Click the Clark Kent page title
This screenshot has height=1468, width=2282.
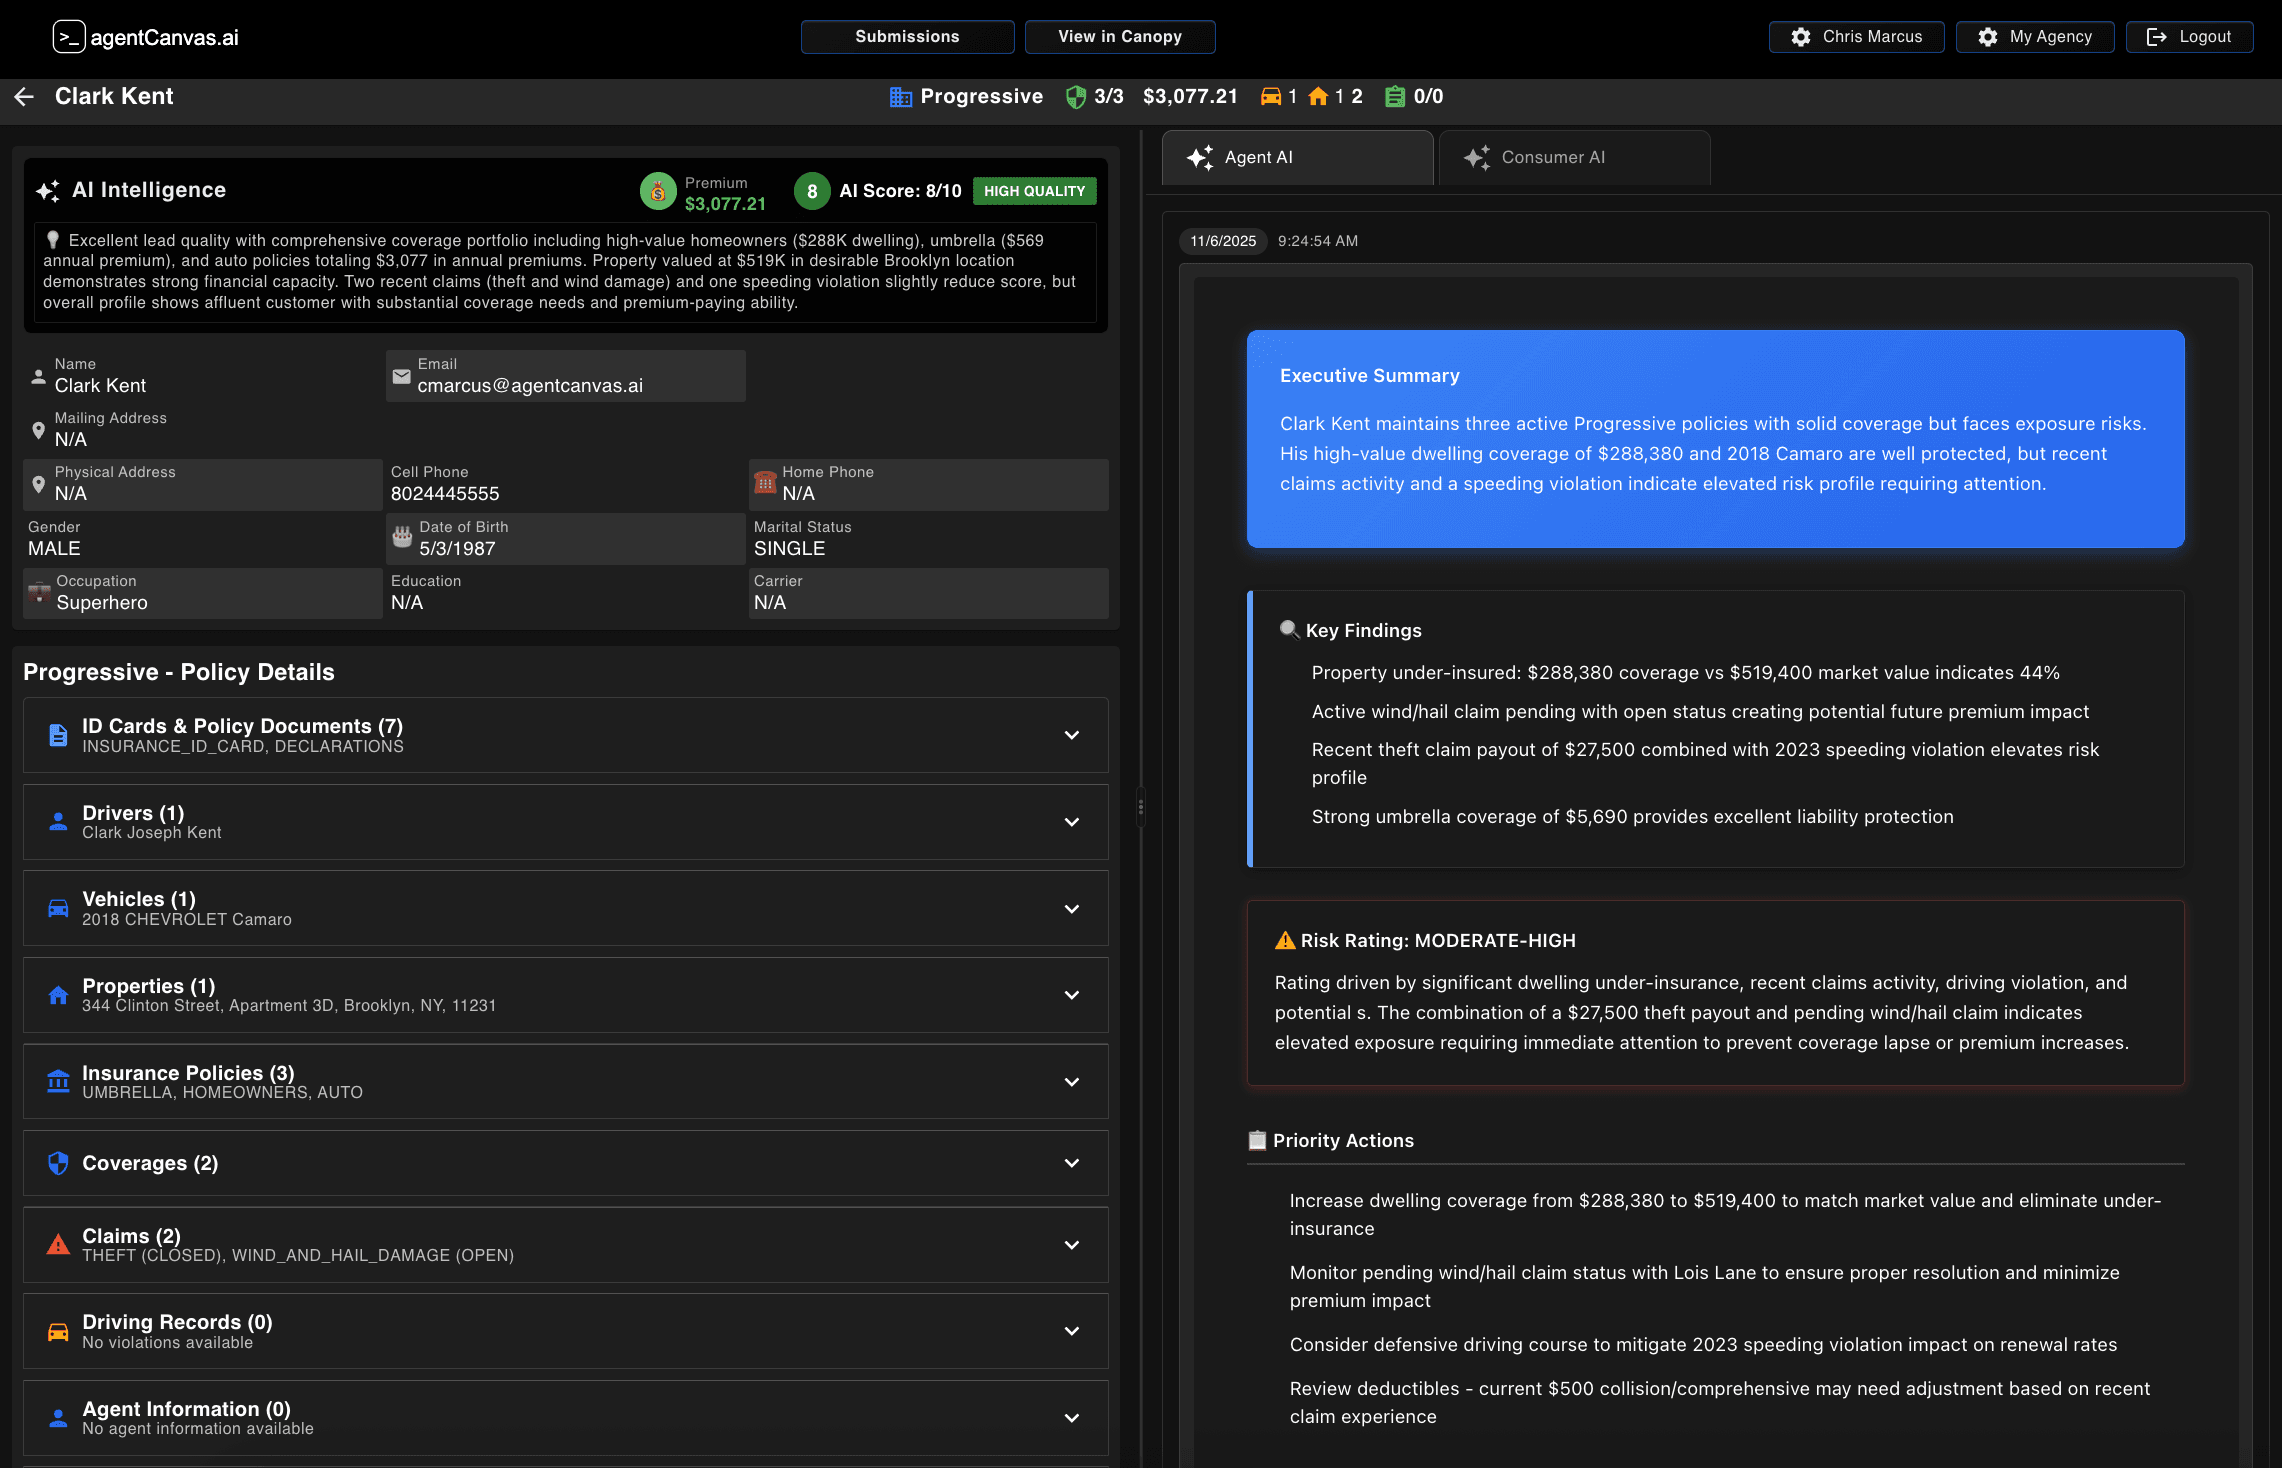(114, 96)
